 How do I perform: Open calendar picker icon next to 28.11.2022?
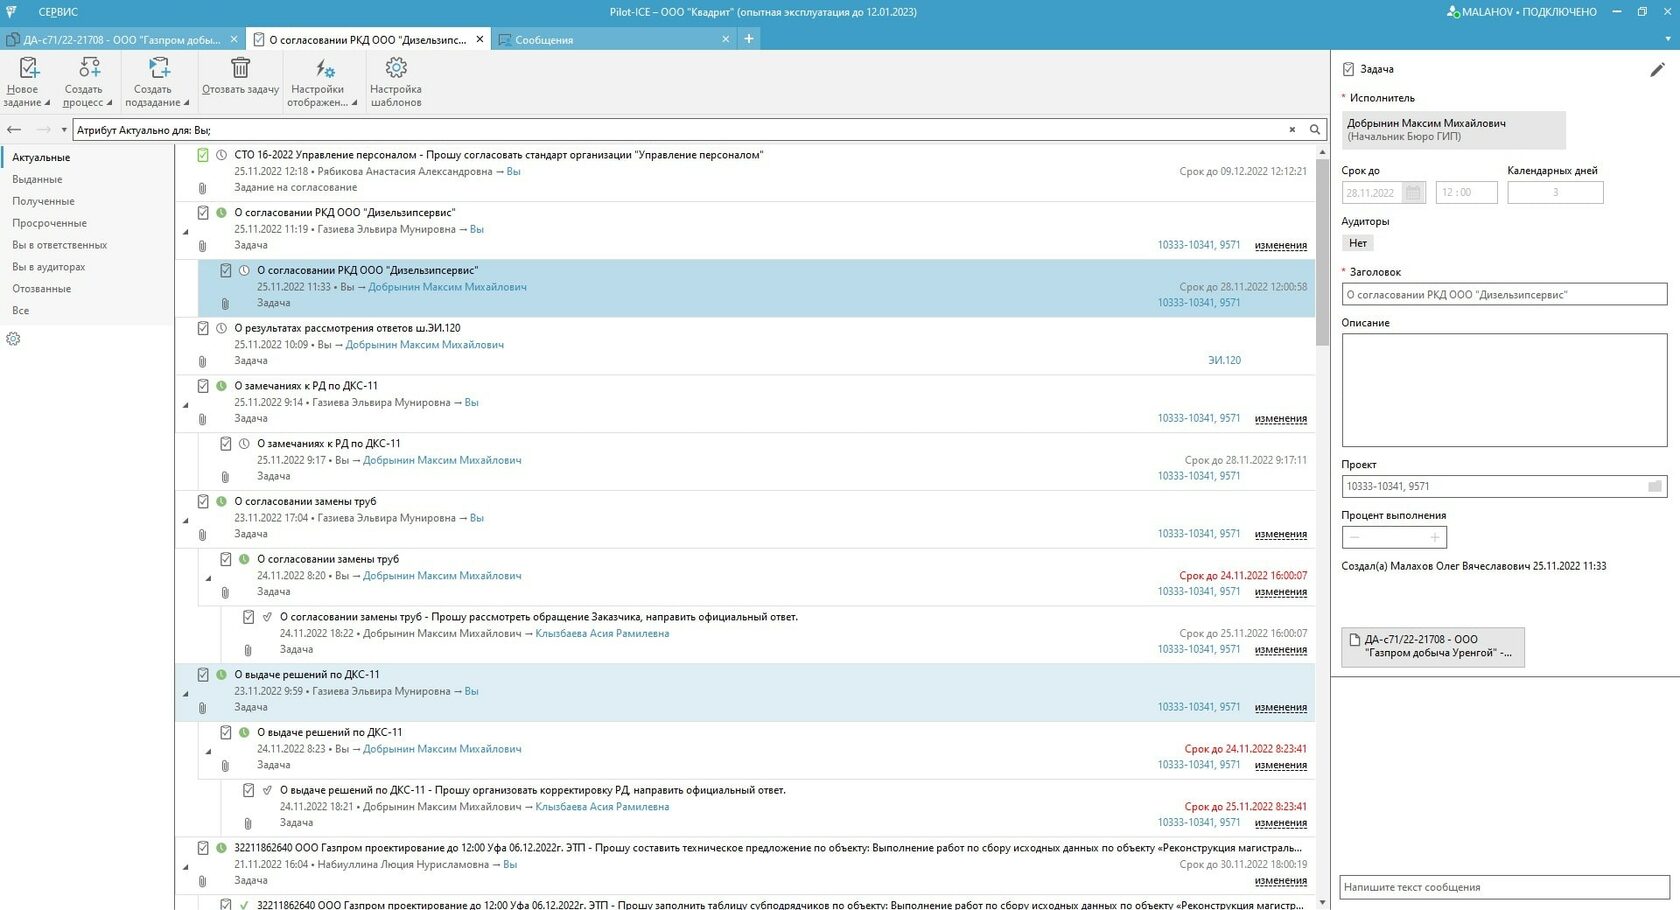pos(1413,192)
